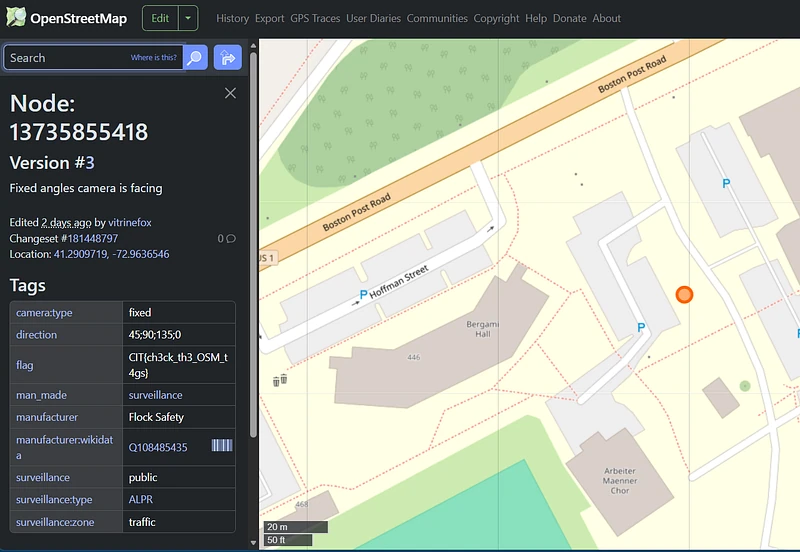Click the flag tag key
Screen dimensions: 800x552
pyautogui.click(x=24, y=365)
